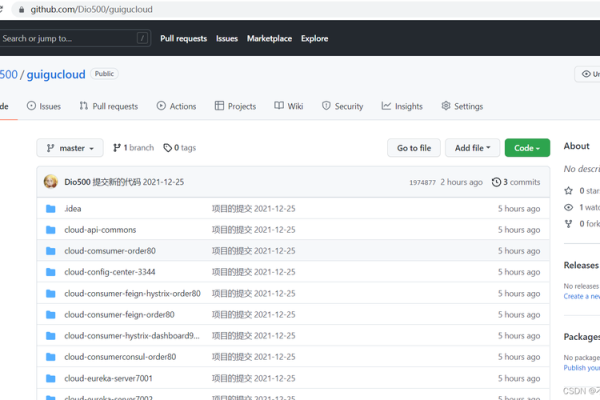Image resolution: width=600 pixels, height=400 pixels.
Task: Switch to the Insights tab
Action: pos(402,106)
